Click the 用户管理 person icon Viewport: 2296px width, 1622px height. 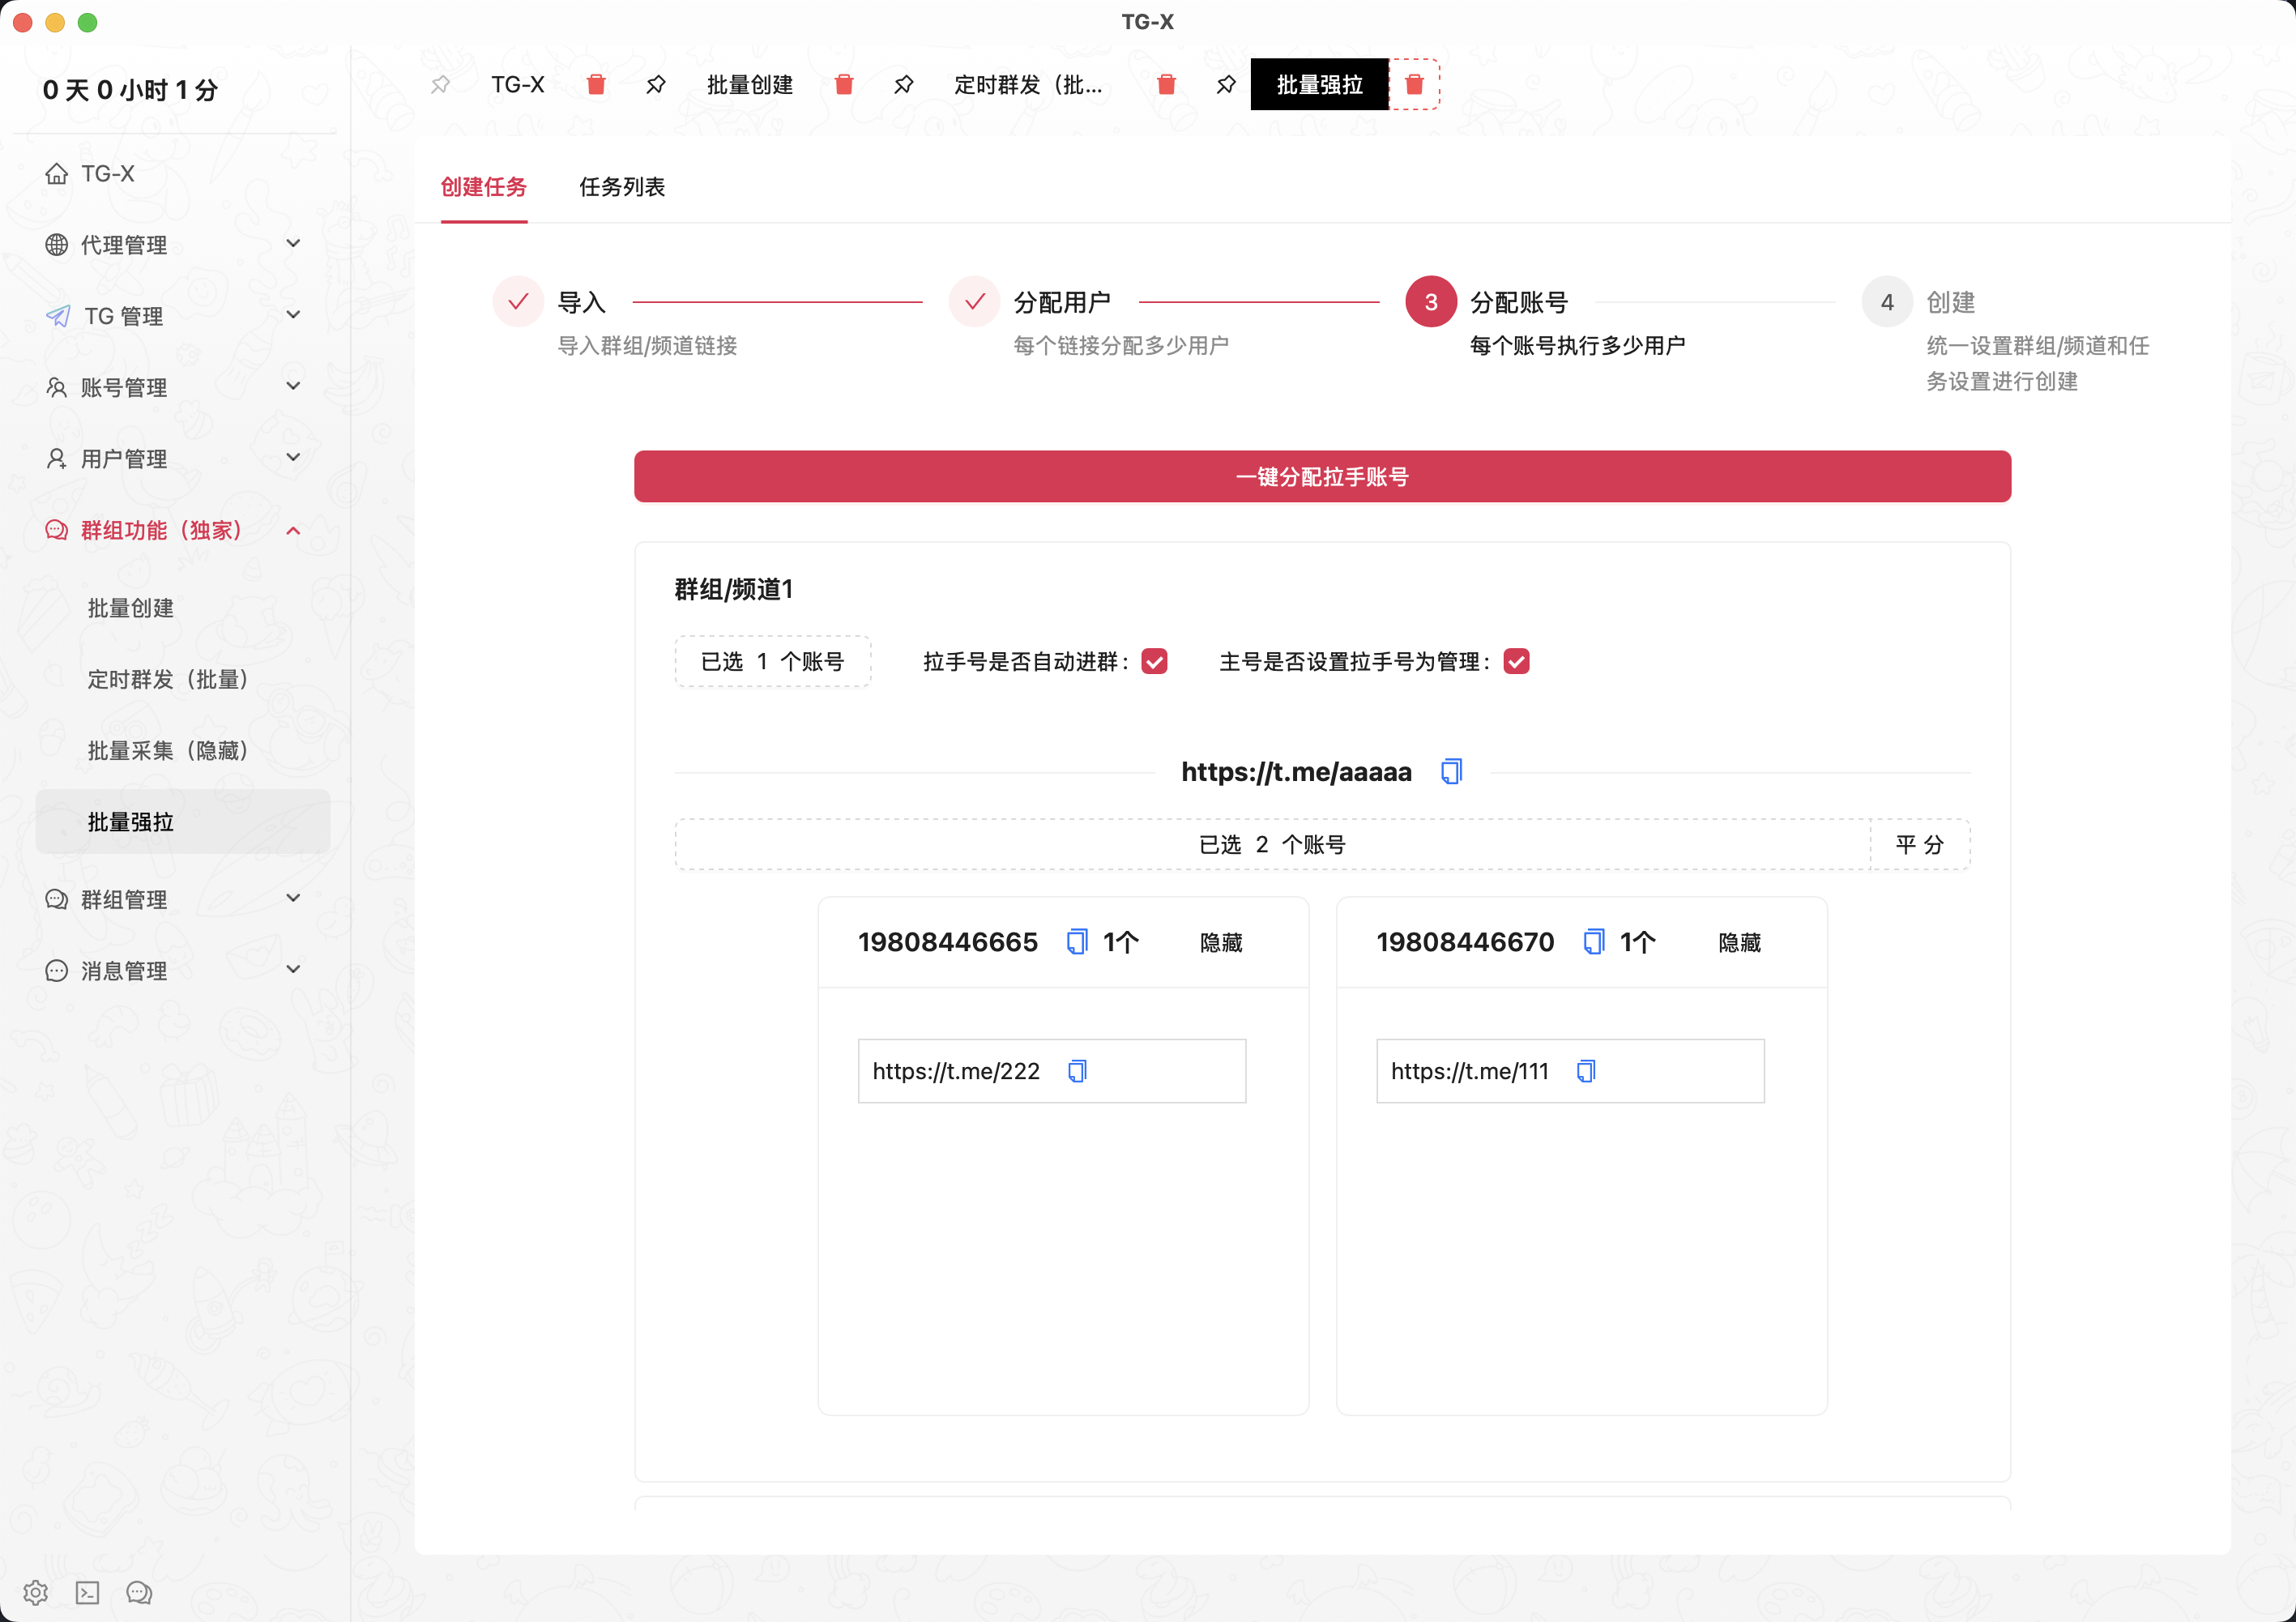click(57, 459)
